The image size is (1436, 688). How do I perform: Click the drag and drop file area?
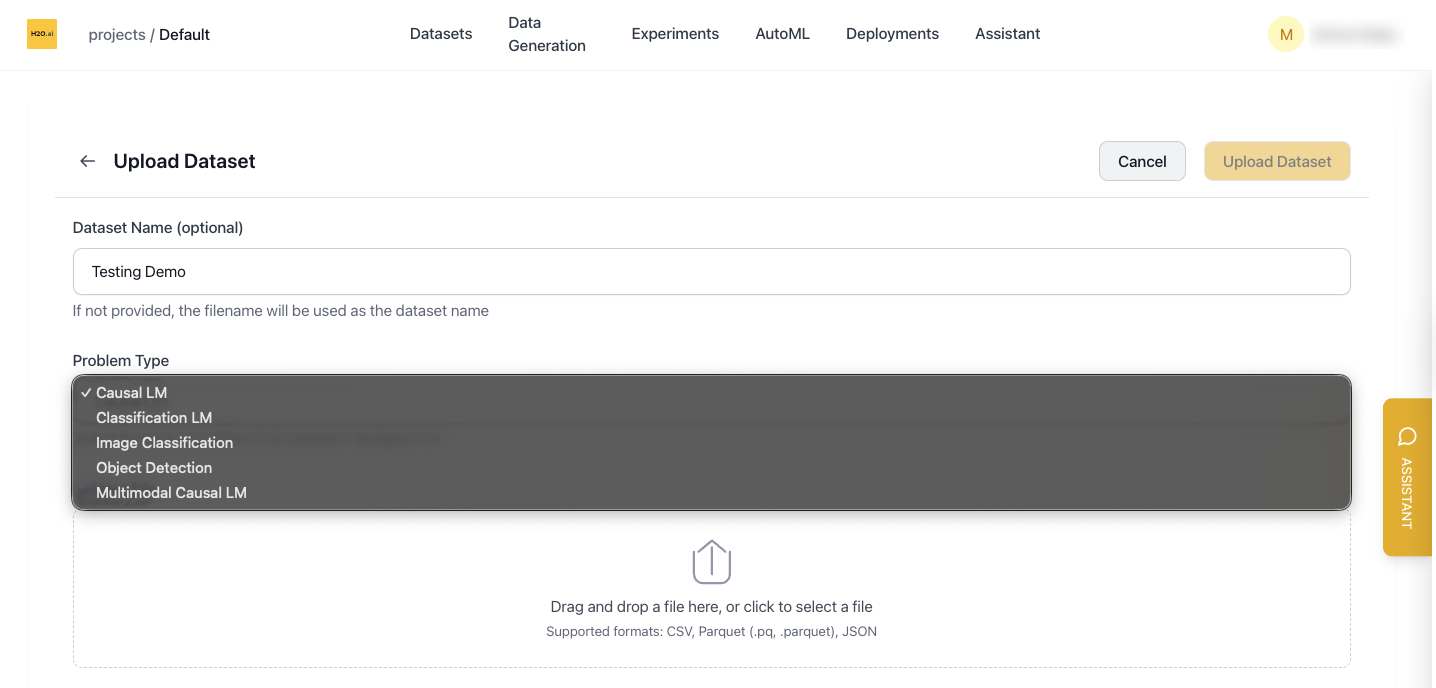point(711,589)
